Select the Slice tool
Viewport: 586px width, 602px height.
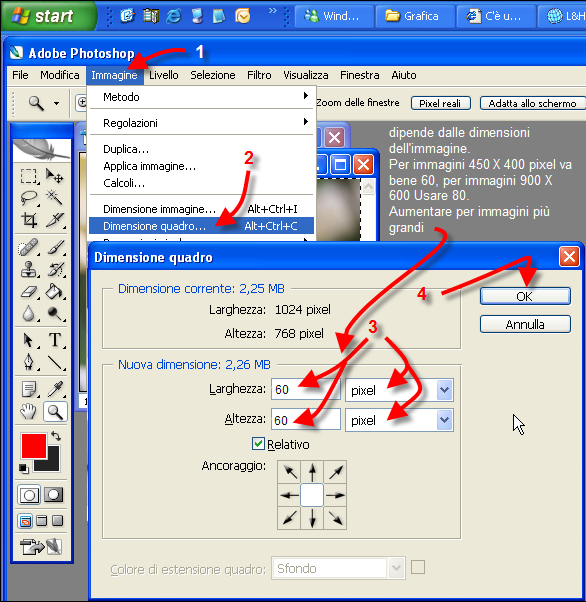[55, 220]
